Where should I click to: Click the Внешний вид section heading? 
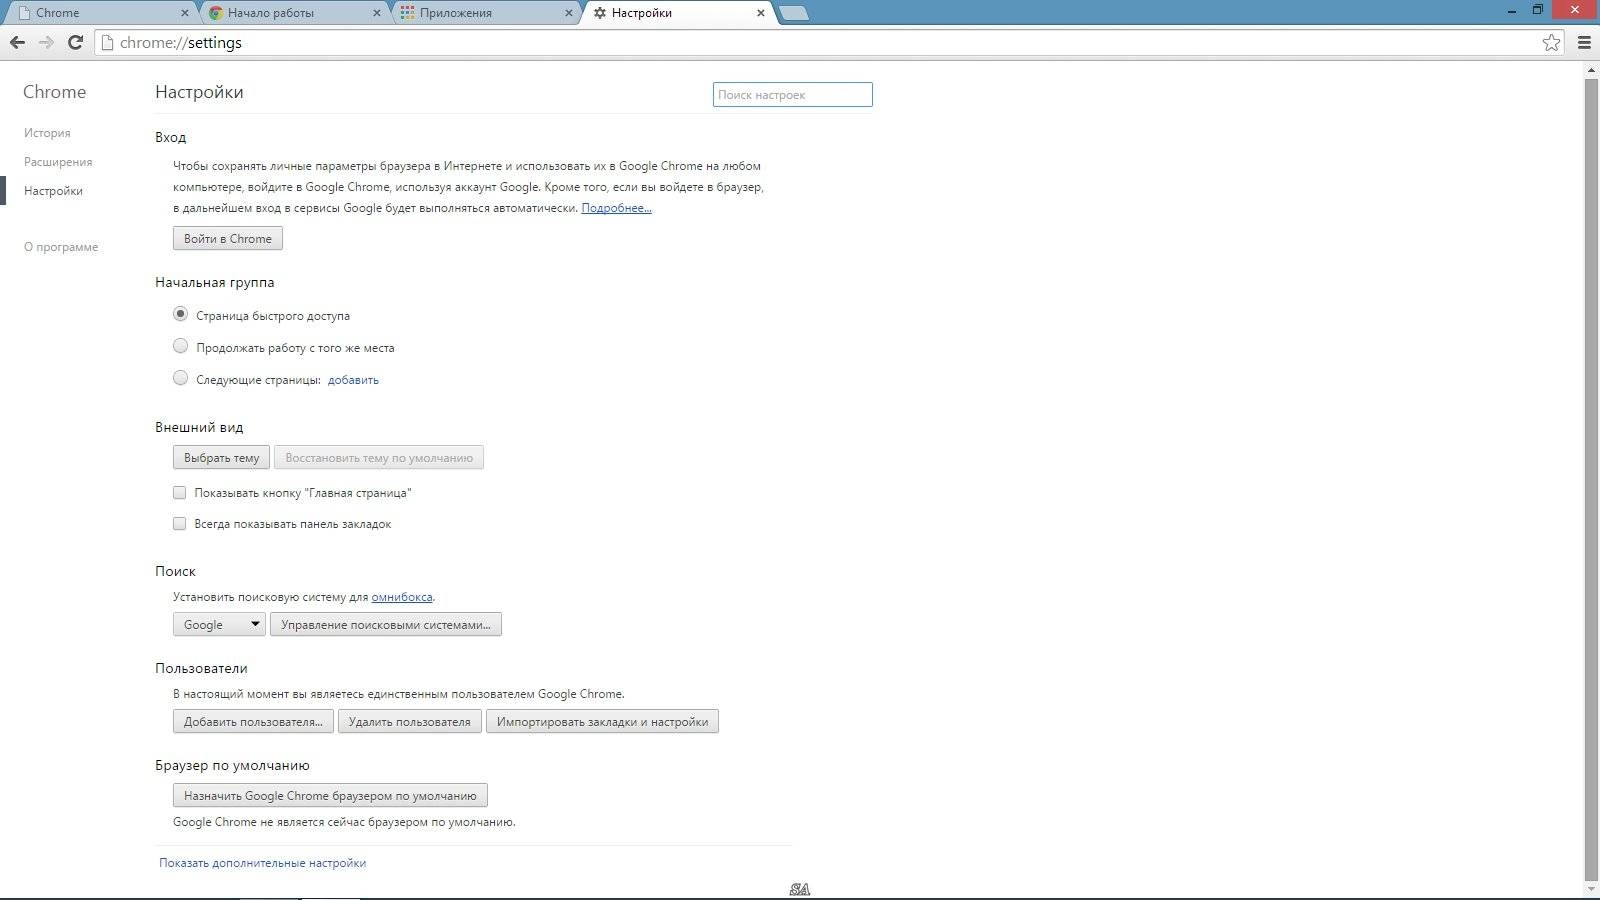199,427
